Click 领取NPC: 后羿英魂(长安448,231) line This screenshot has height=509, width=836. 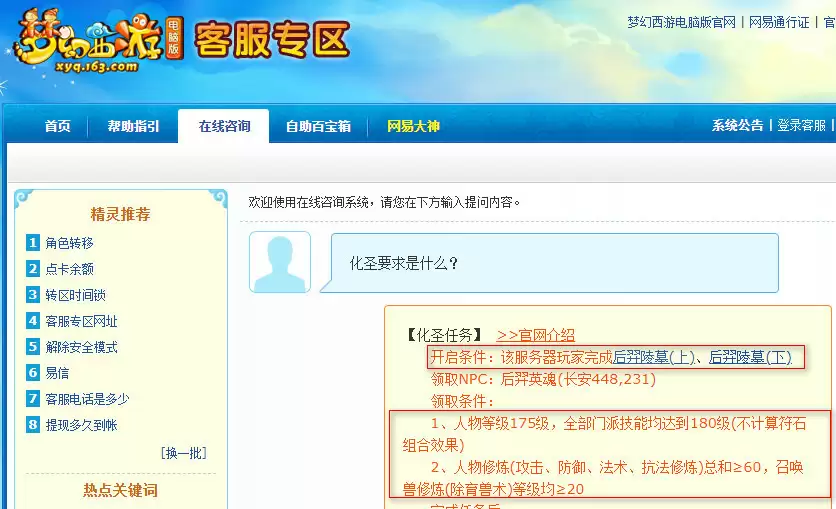pyautogui.click(x=543, y=379)
